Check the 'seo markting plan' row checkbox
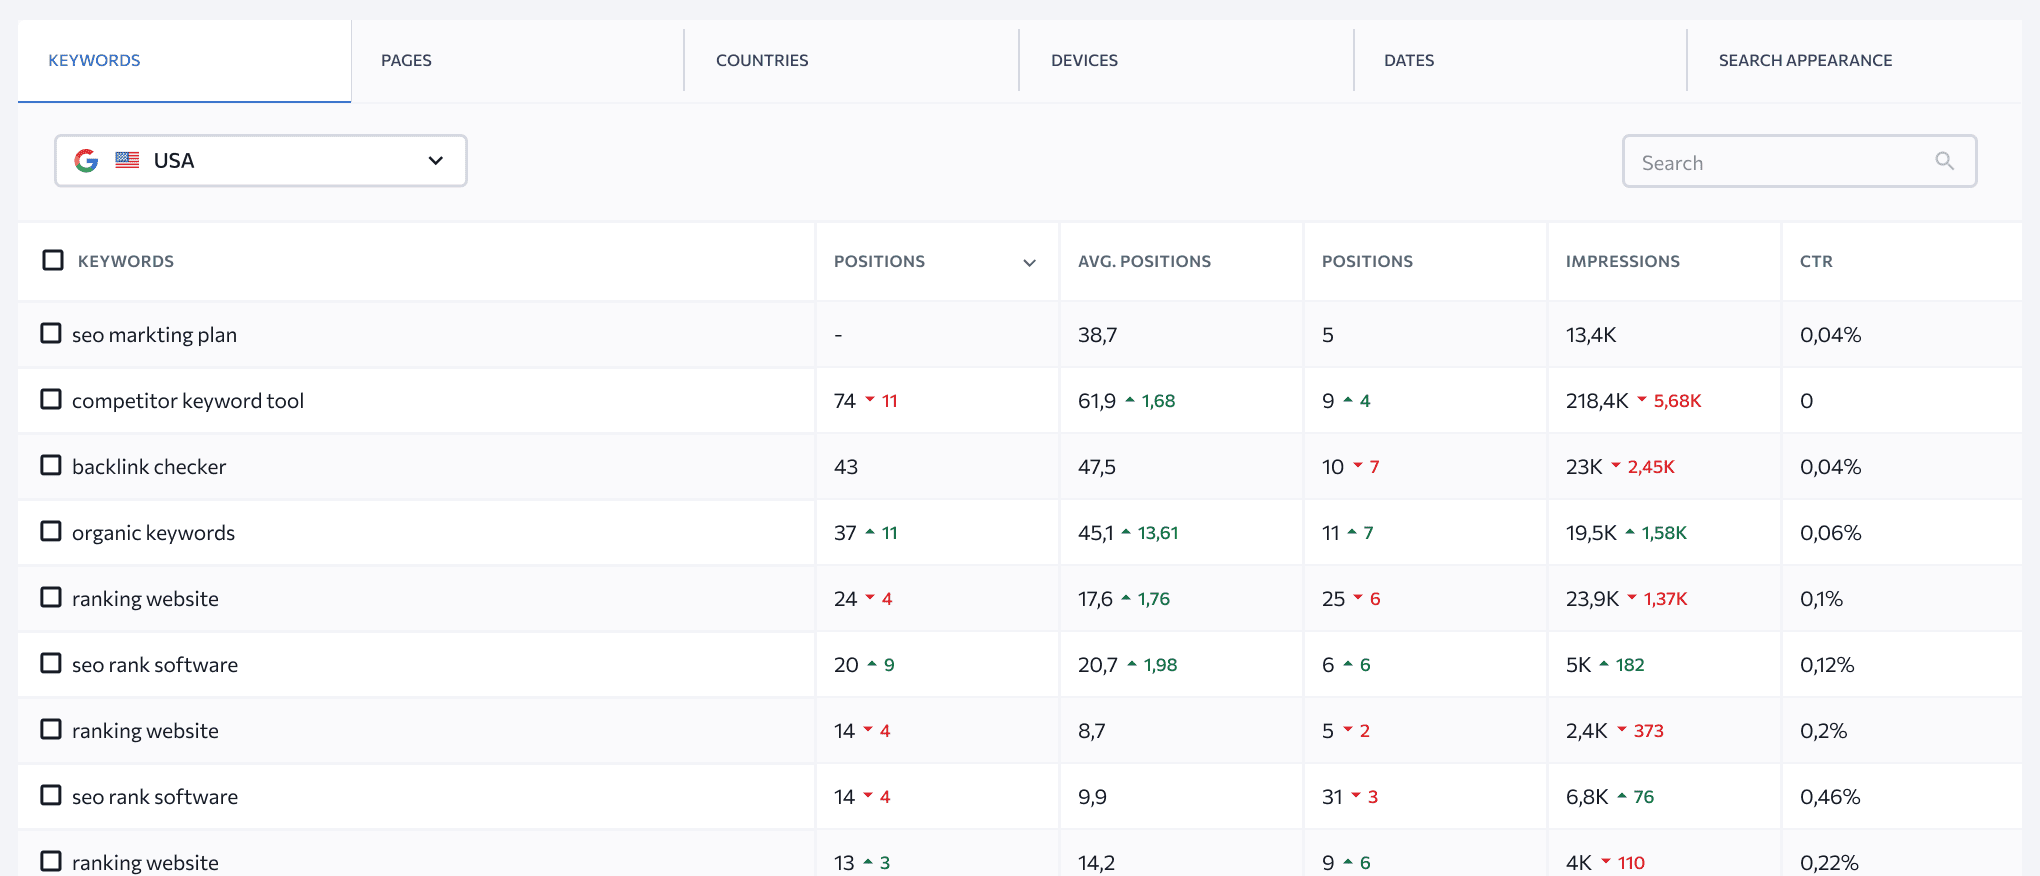This screenshot has height=876, width=2040. pos(51,333)
